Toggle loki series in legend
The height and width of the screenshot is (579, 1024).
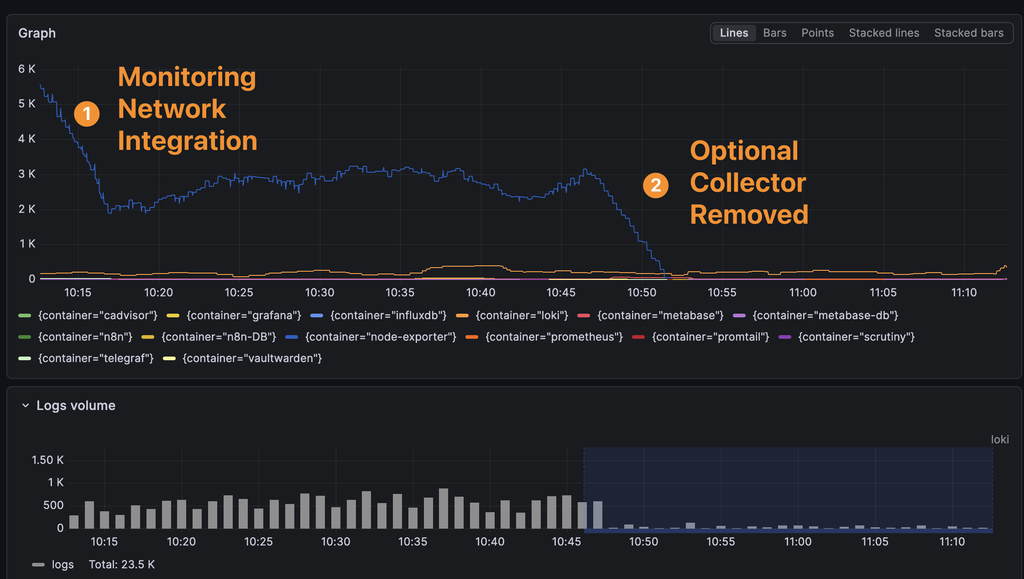(522, 315)
